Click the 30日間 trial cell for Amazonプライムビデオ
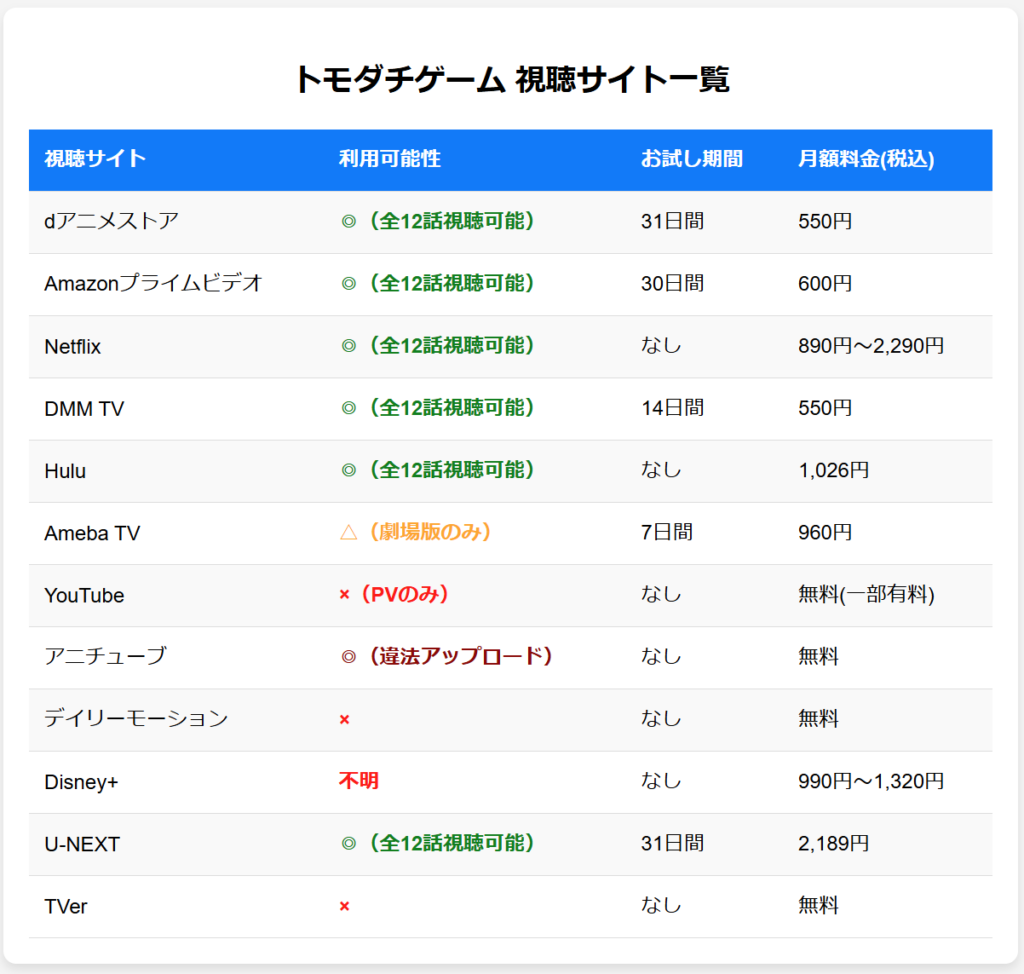 click(673, 284)
